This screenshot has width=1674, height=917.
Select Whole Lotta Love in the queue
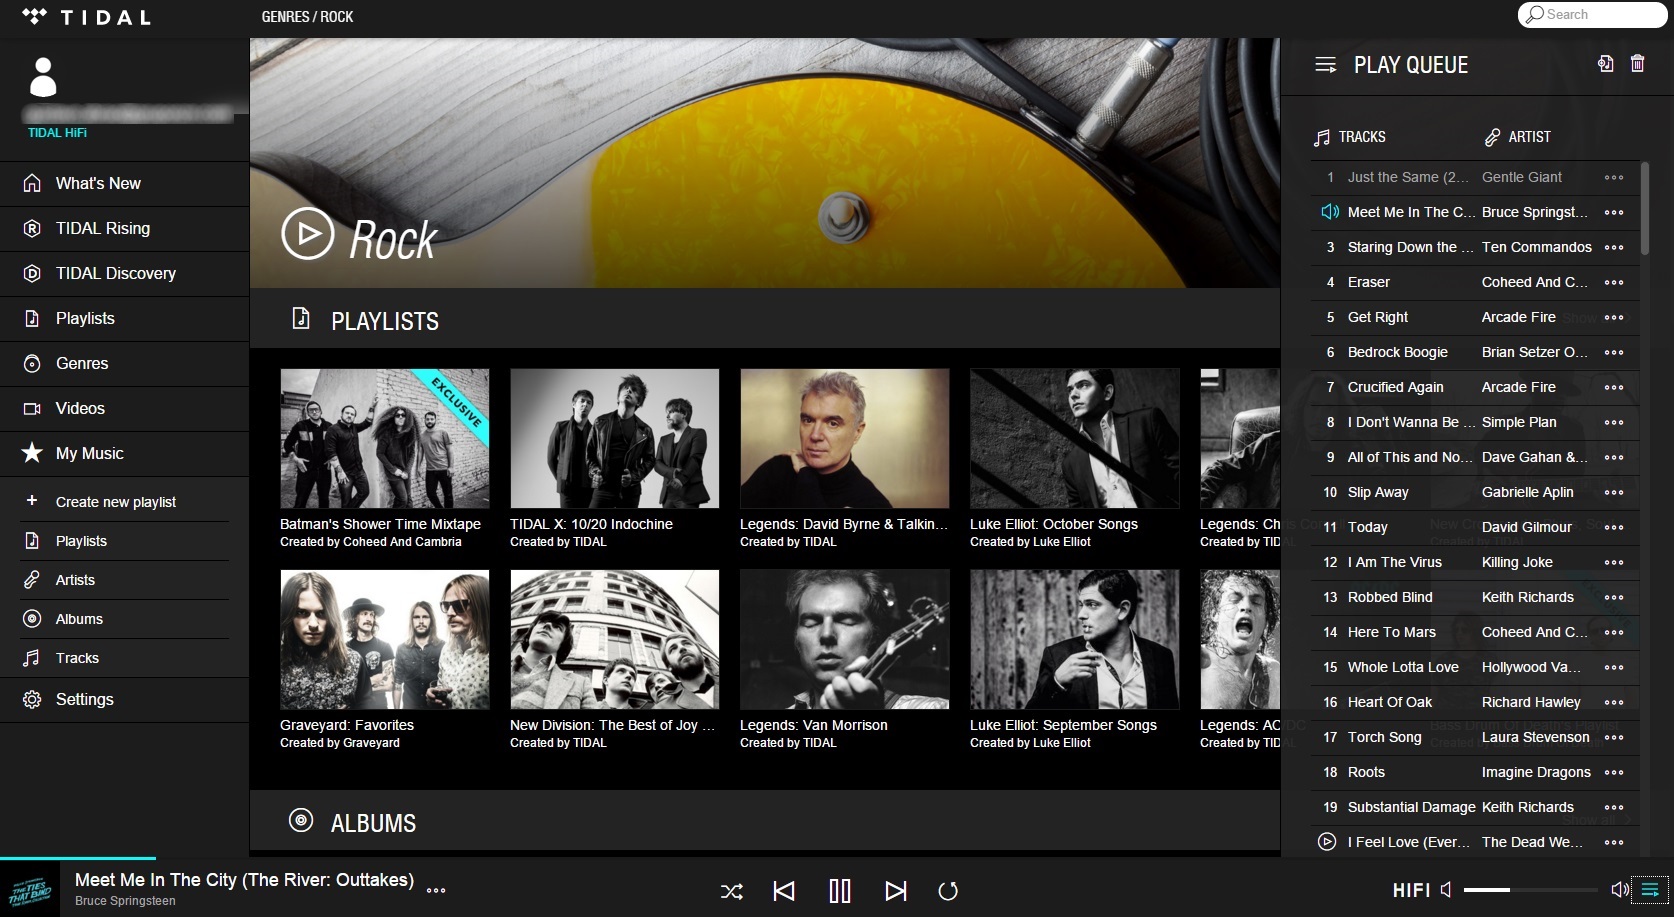[x=1403, y=667]
